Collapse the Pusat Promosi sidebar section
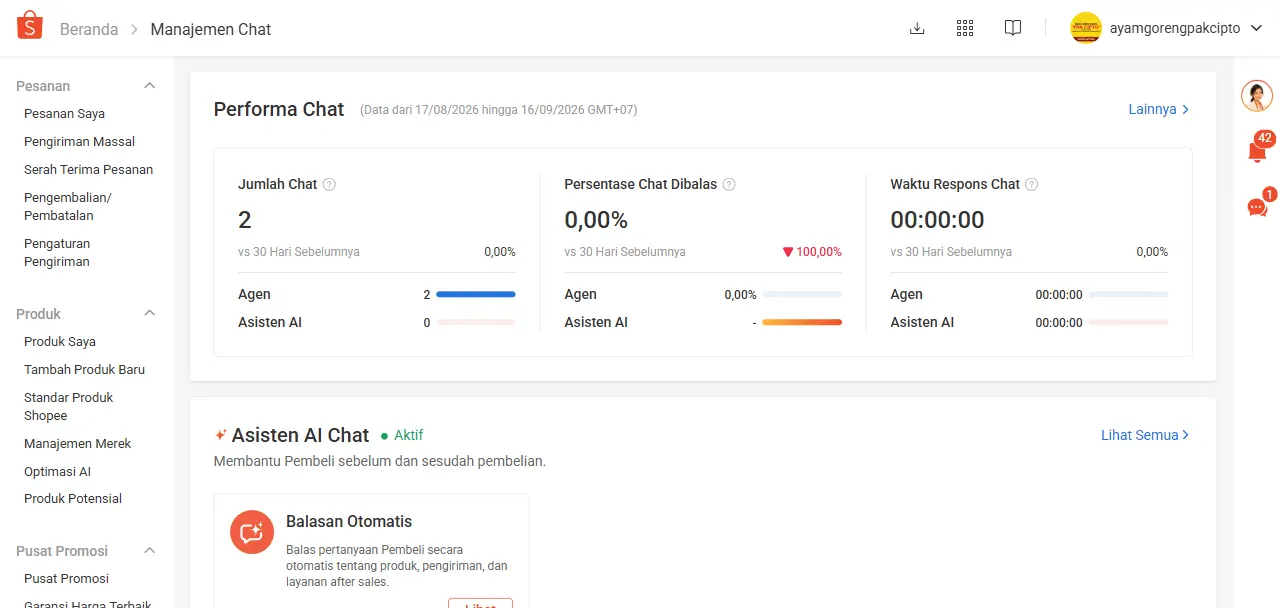Viewport: 1280px width, 608px height. pos(150,551)
